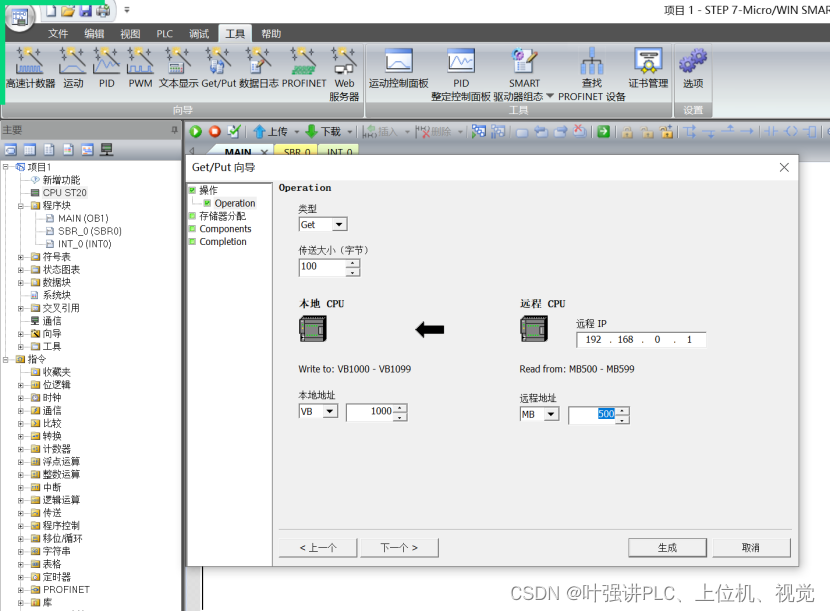The width and height of the screenshot is (830, 612).
Task: Expand the Symbol Table (符号表) node
Action: pyautogui.click(x=21, y=257)
